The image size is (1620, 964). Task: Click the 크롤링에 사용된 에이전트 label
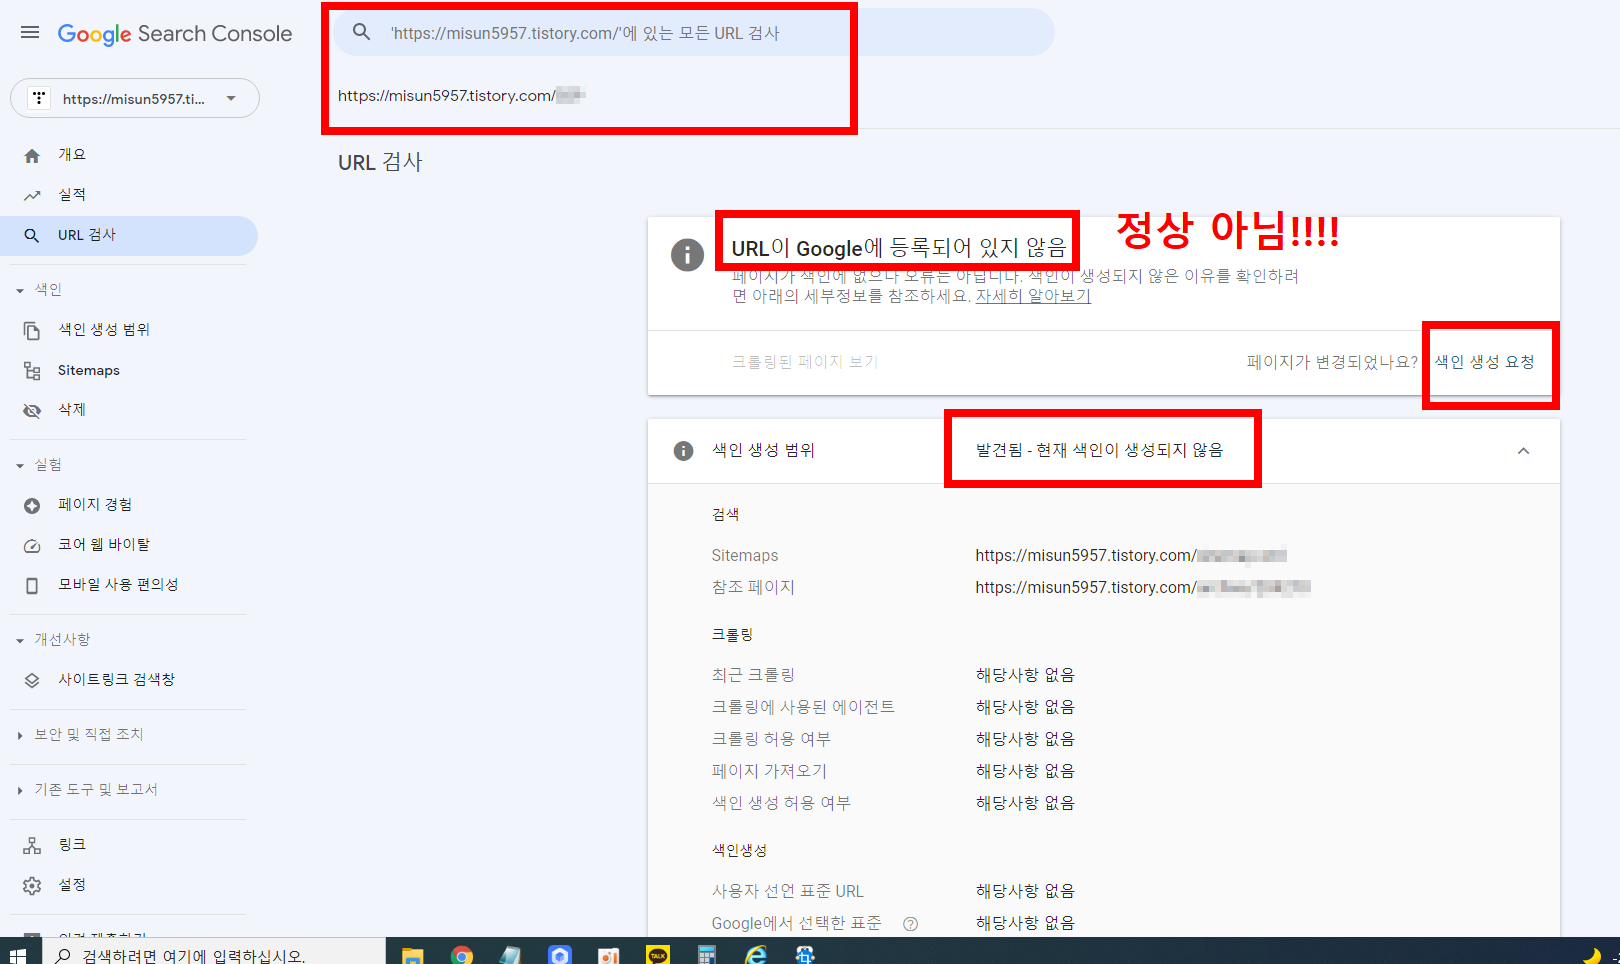[x=803, y=707]
